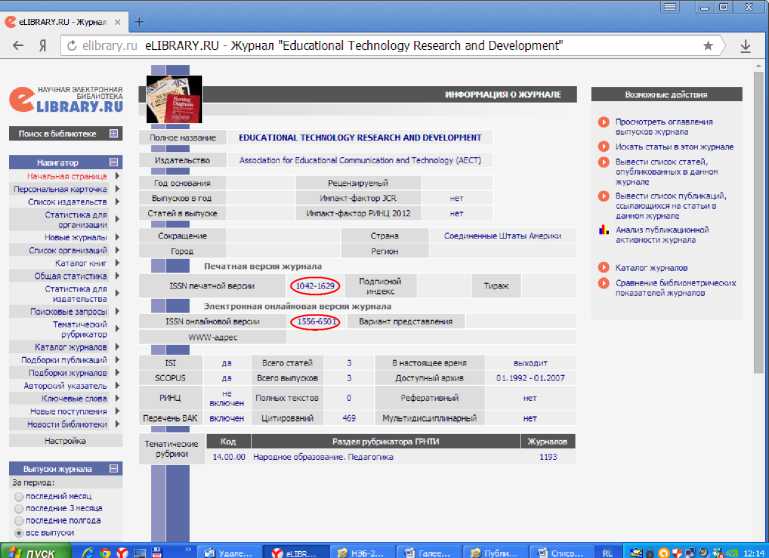Viewport: 769px width, 558px height.
Task: Expand the 'Поиск в библиотеке' panel
Action: click(x=113, y=133)
